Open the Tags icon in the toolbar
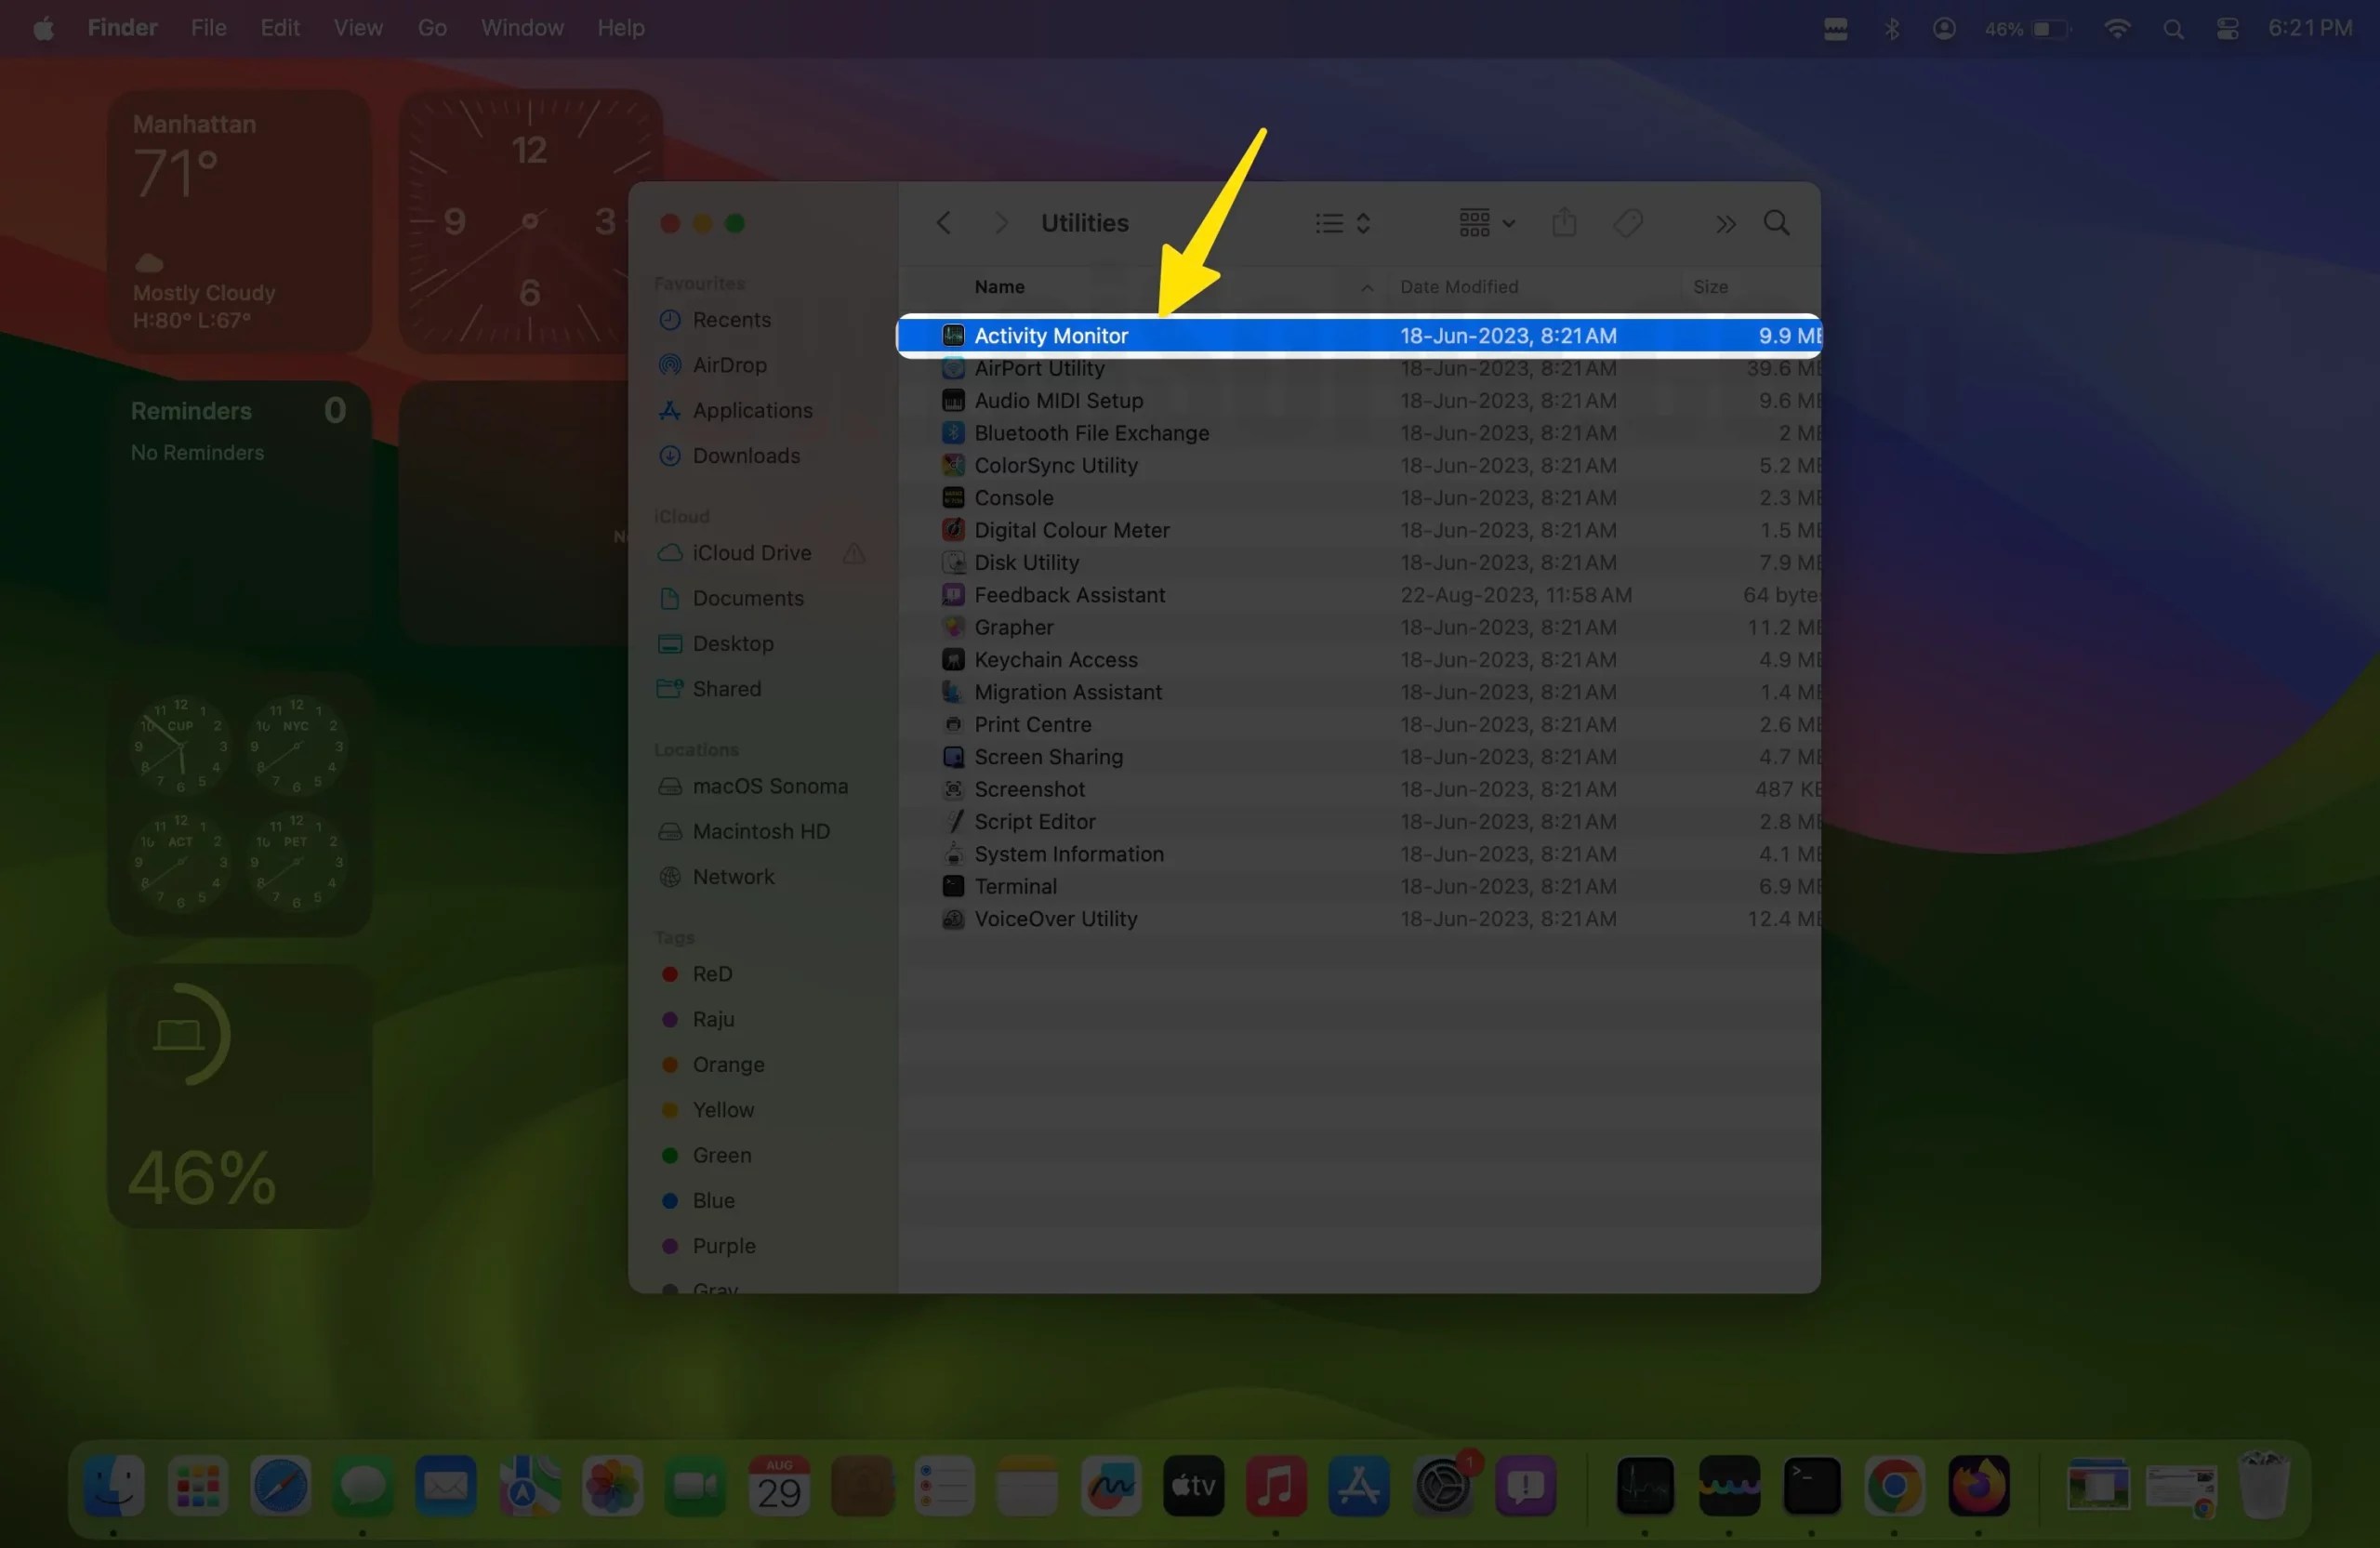 click(1628, 222)
